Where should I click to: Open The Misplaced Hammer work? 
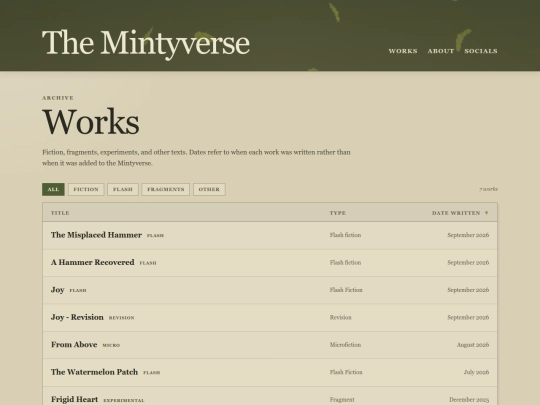pos(96,235)
